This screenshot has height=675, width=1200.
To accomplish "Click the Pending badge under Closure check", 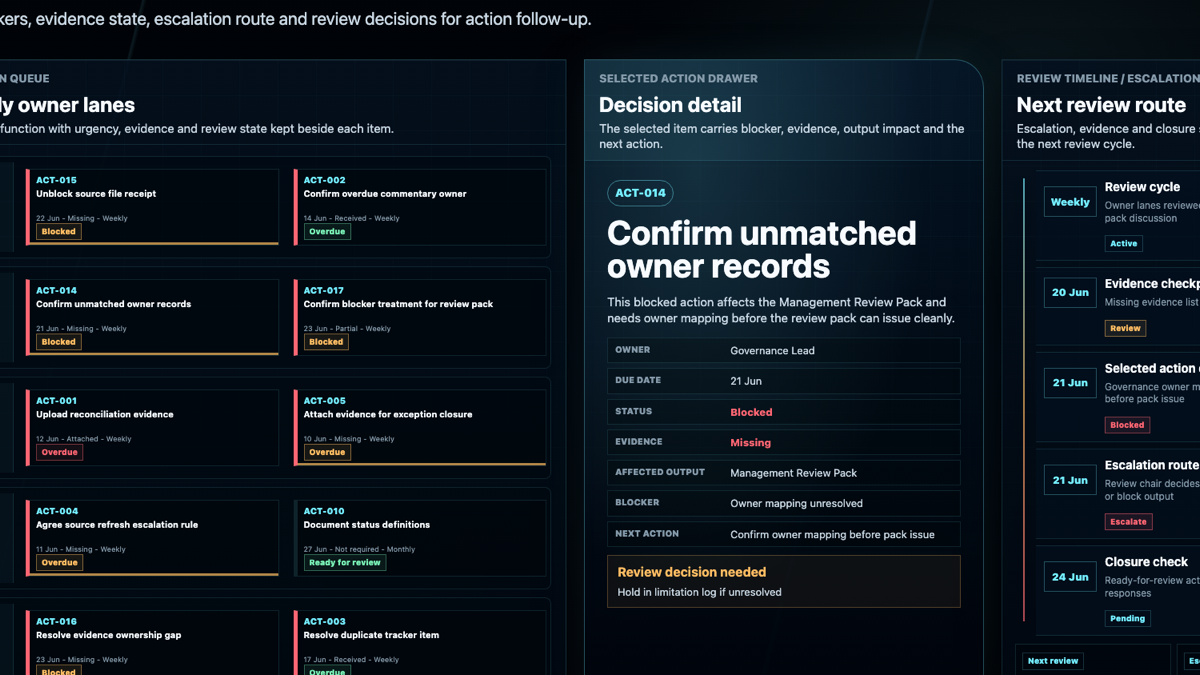I will tap(1128, 619).
